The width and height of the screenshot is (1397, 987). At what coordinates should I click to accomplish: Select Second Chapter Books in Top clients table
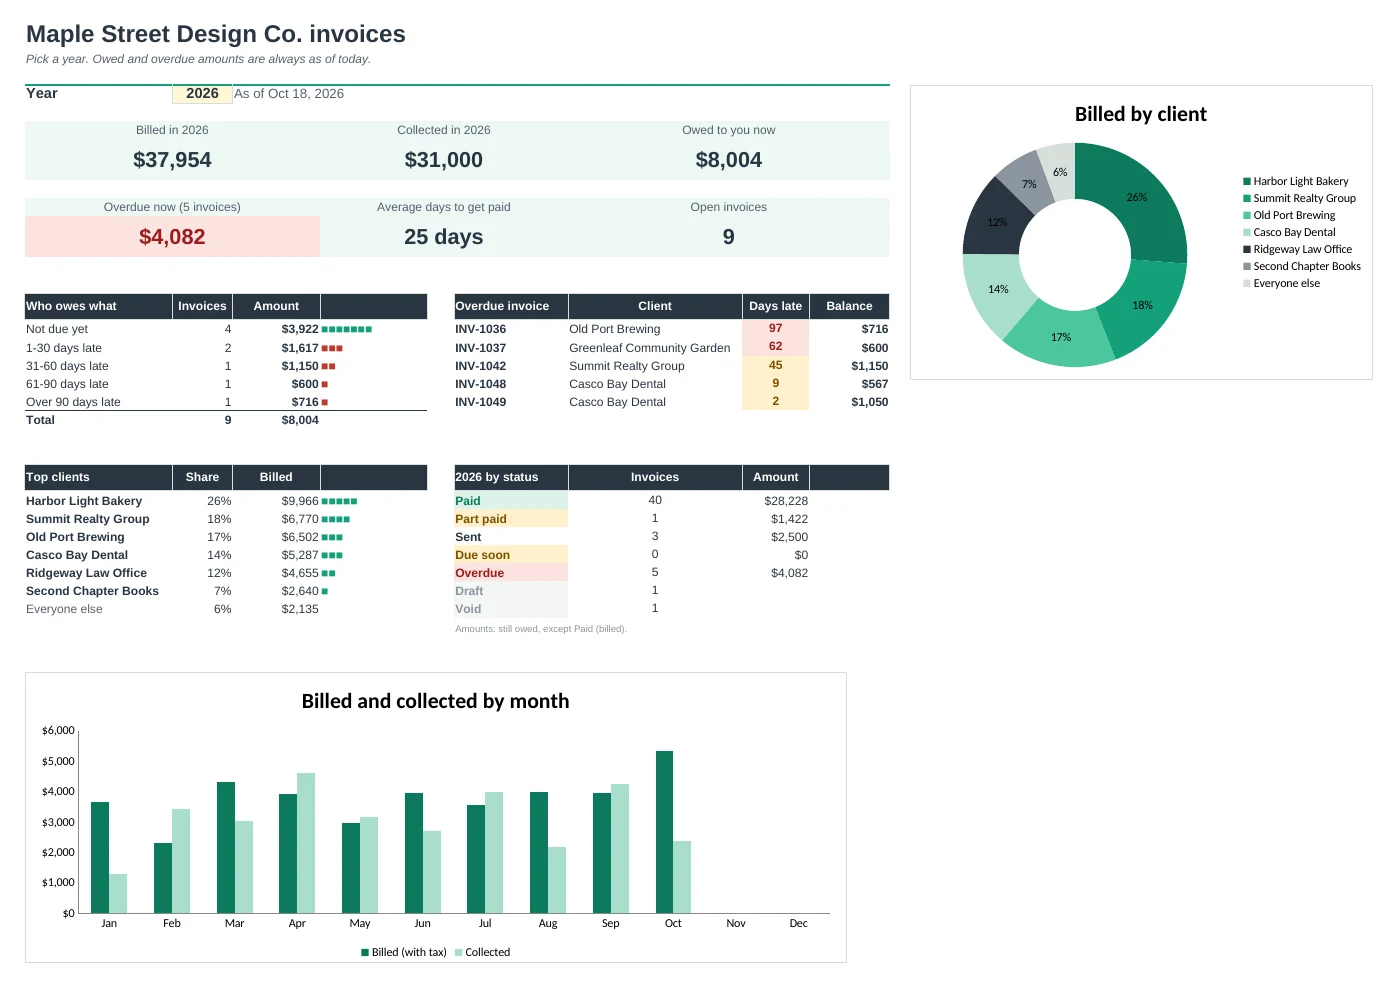tap(92, 591)
